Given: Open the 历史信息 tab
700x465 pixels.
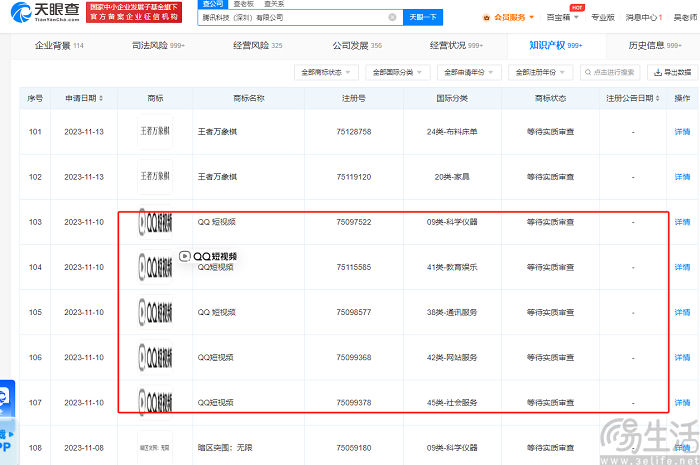Looking at the screenshot, I should (x=655, y=46).
